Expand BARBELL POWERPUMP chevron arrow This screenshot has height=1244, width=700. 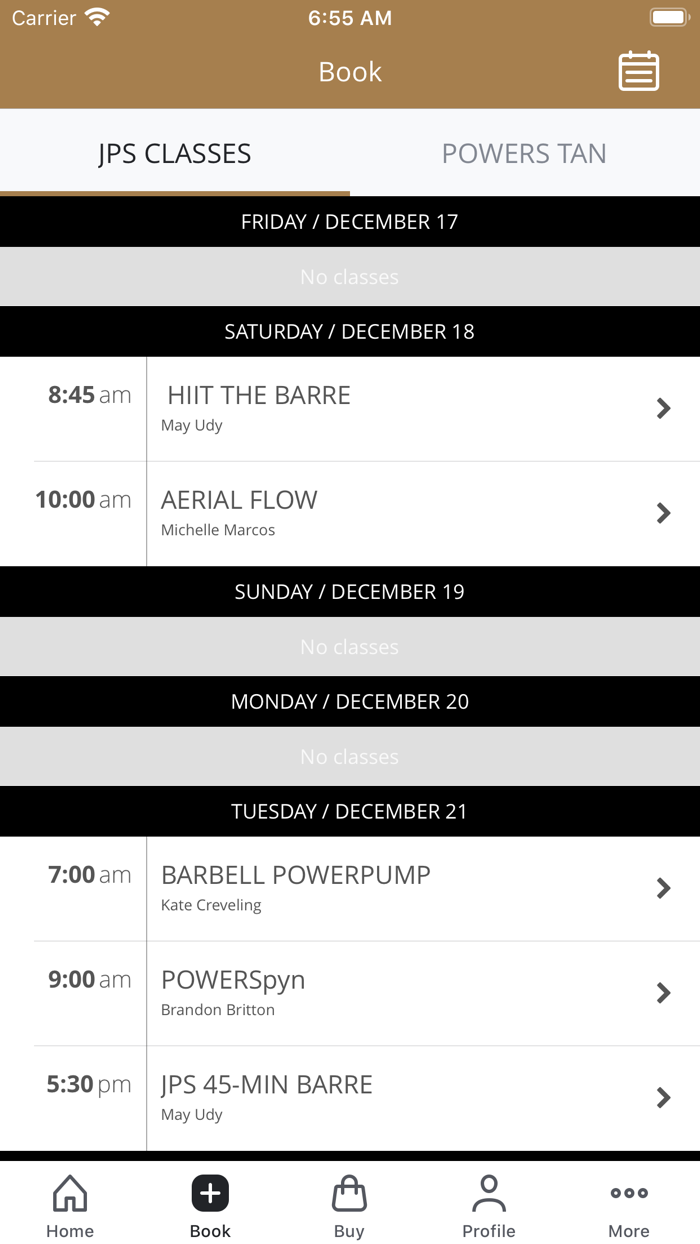(x=663, y=888)
